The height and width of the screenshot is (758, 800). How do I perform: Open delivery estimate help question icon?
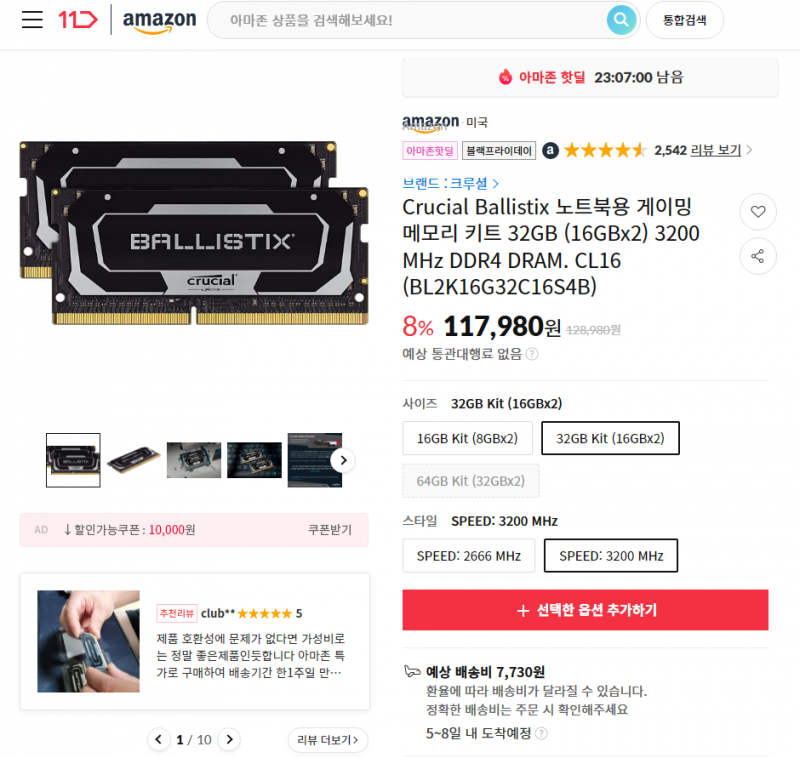tap(542, 733)
